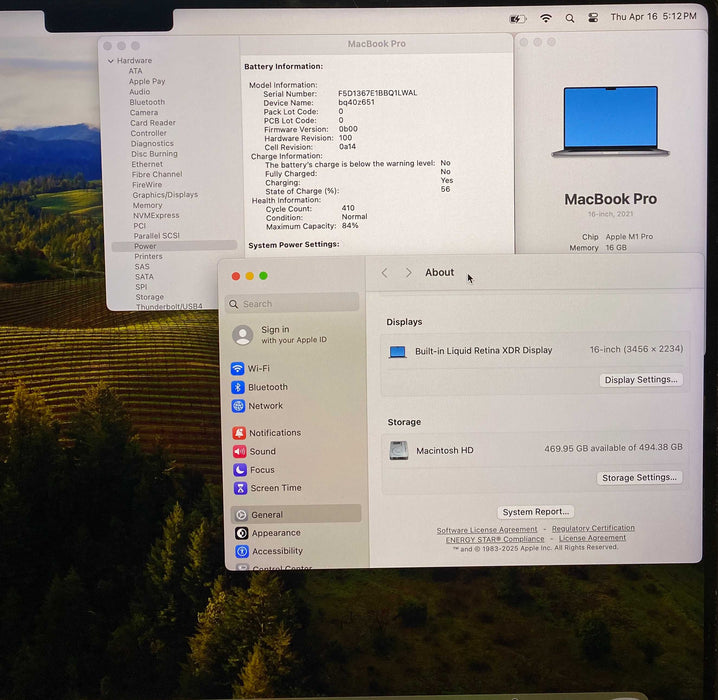Select Memory in System Information sidebar
Image resolution: width=718 pixels, height=700 pixels.
tap(147, 206)
